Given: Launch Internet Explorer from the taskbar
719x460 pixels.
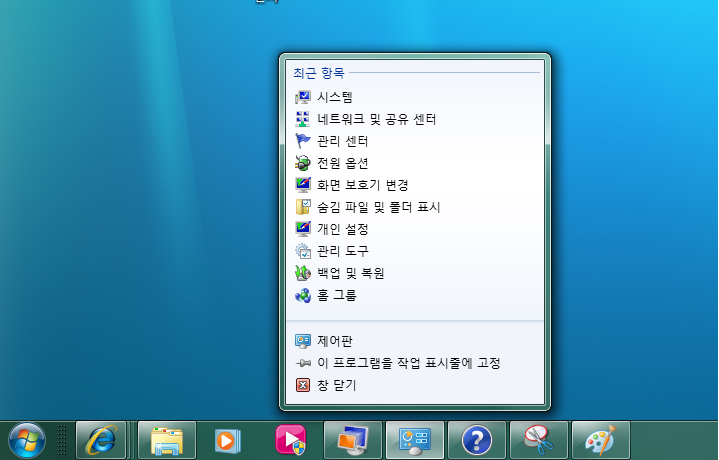Looking at the screenshot, I should click(101, 440).
